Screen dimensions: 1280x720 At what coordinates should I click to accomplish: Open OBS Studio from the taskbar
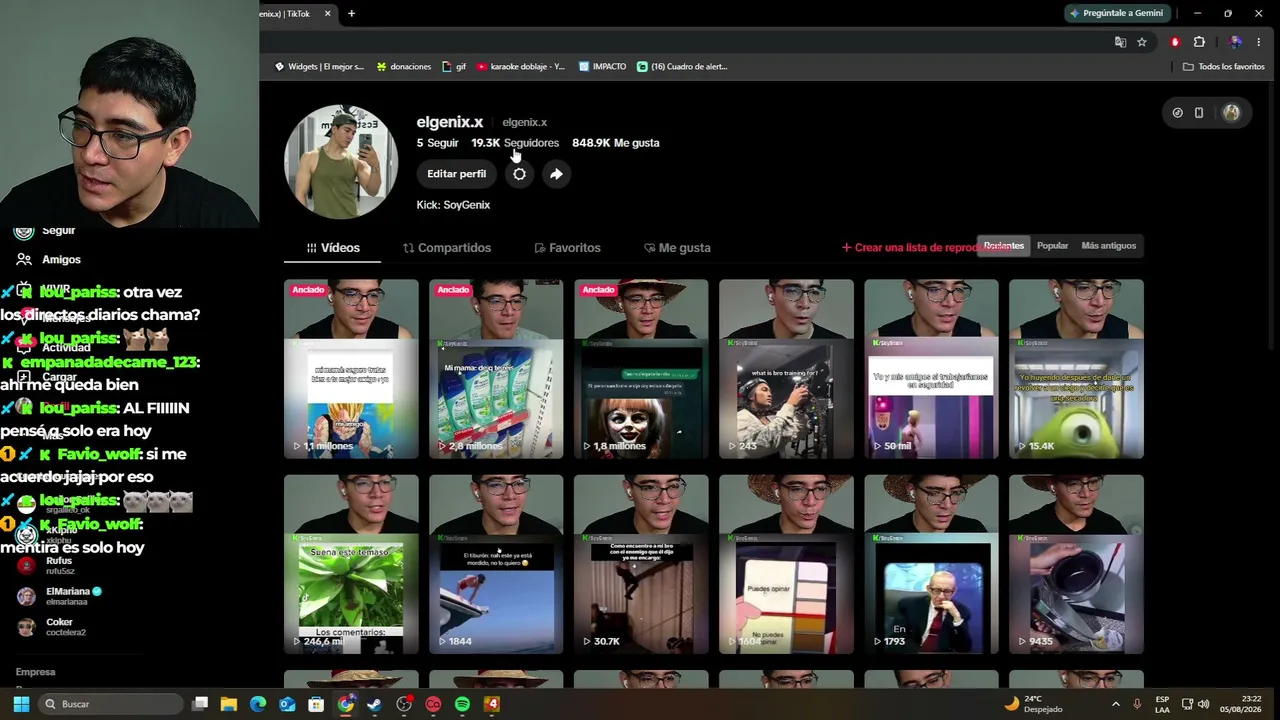pyautogui.click(x=404, y=704)
